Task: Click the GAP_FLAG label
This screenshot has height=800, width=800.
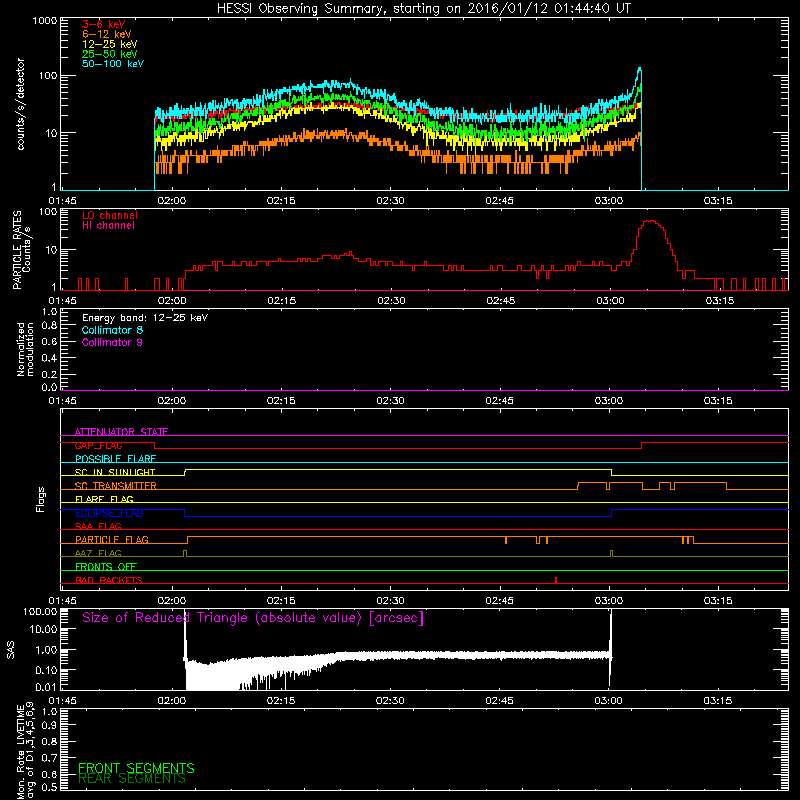Action: [x=98, y=445]
